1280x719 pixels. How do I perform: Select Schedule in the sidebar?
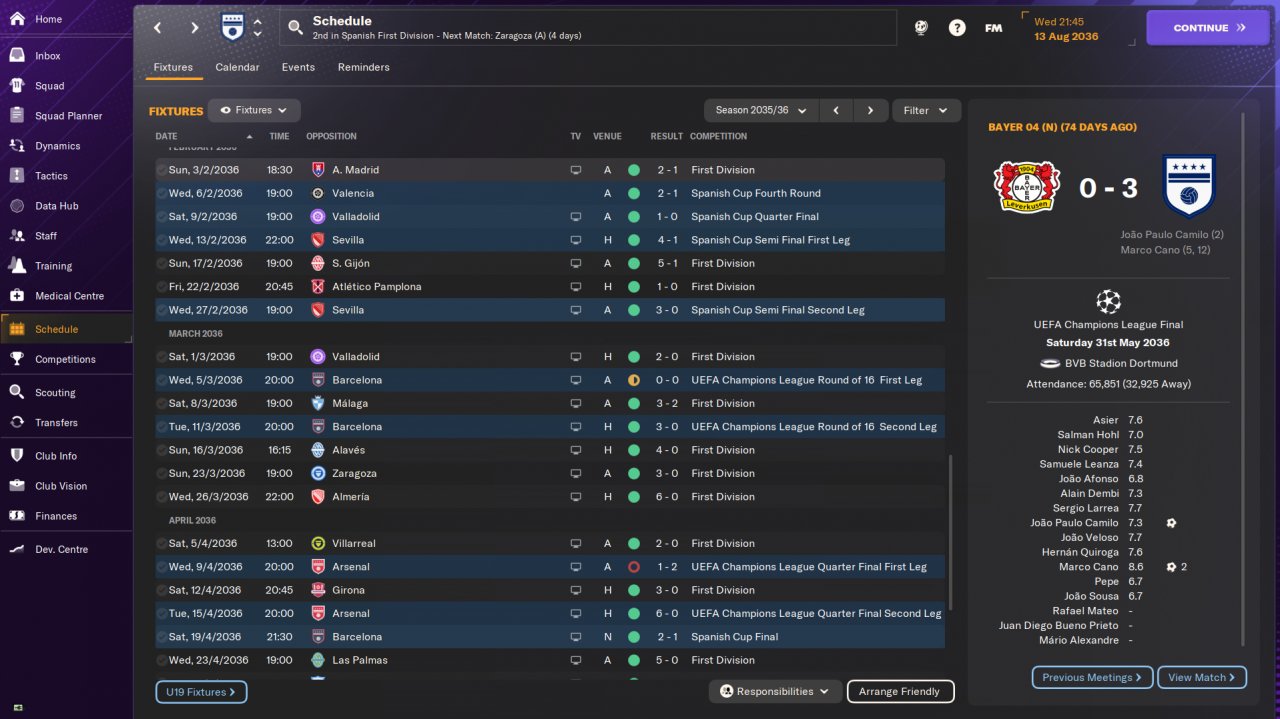(x=66, y=329)
